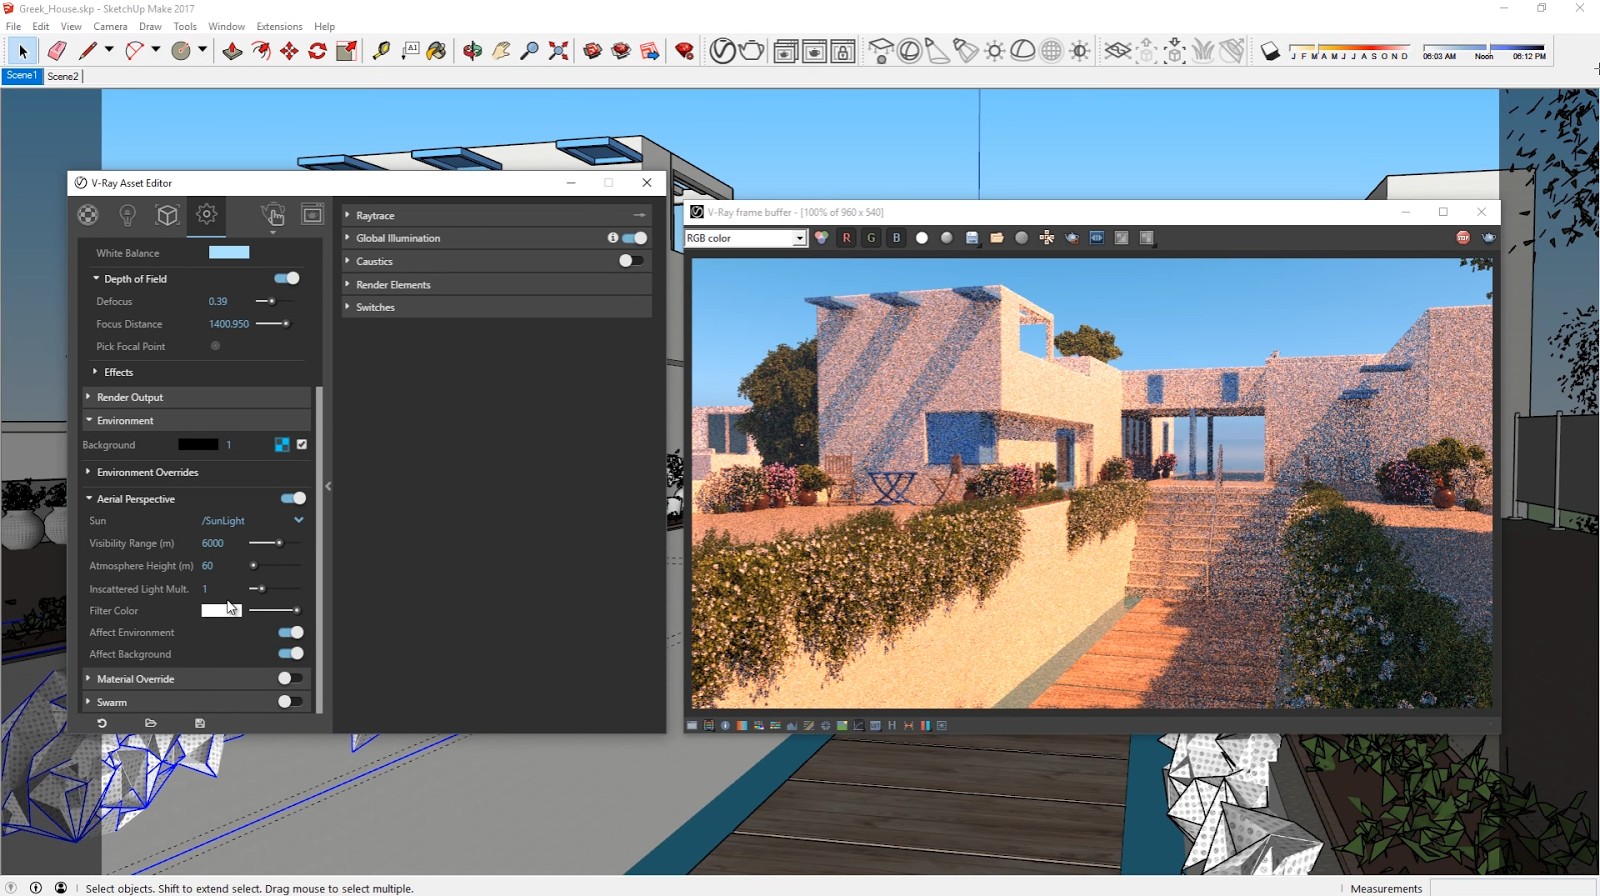Toggle Affect Background switch
This screenshot has width=1600, height=896.
(x=291, y=654)
